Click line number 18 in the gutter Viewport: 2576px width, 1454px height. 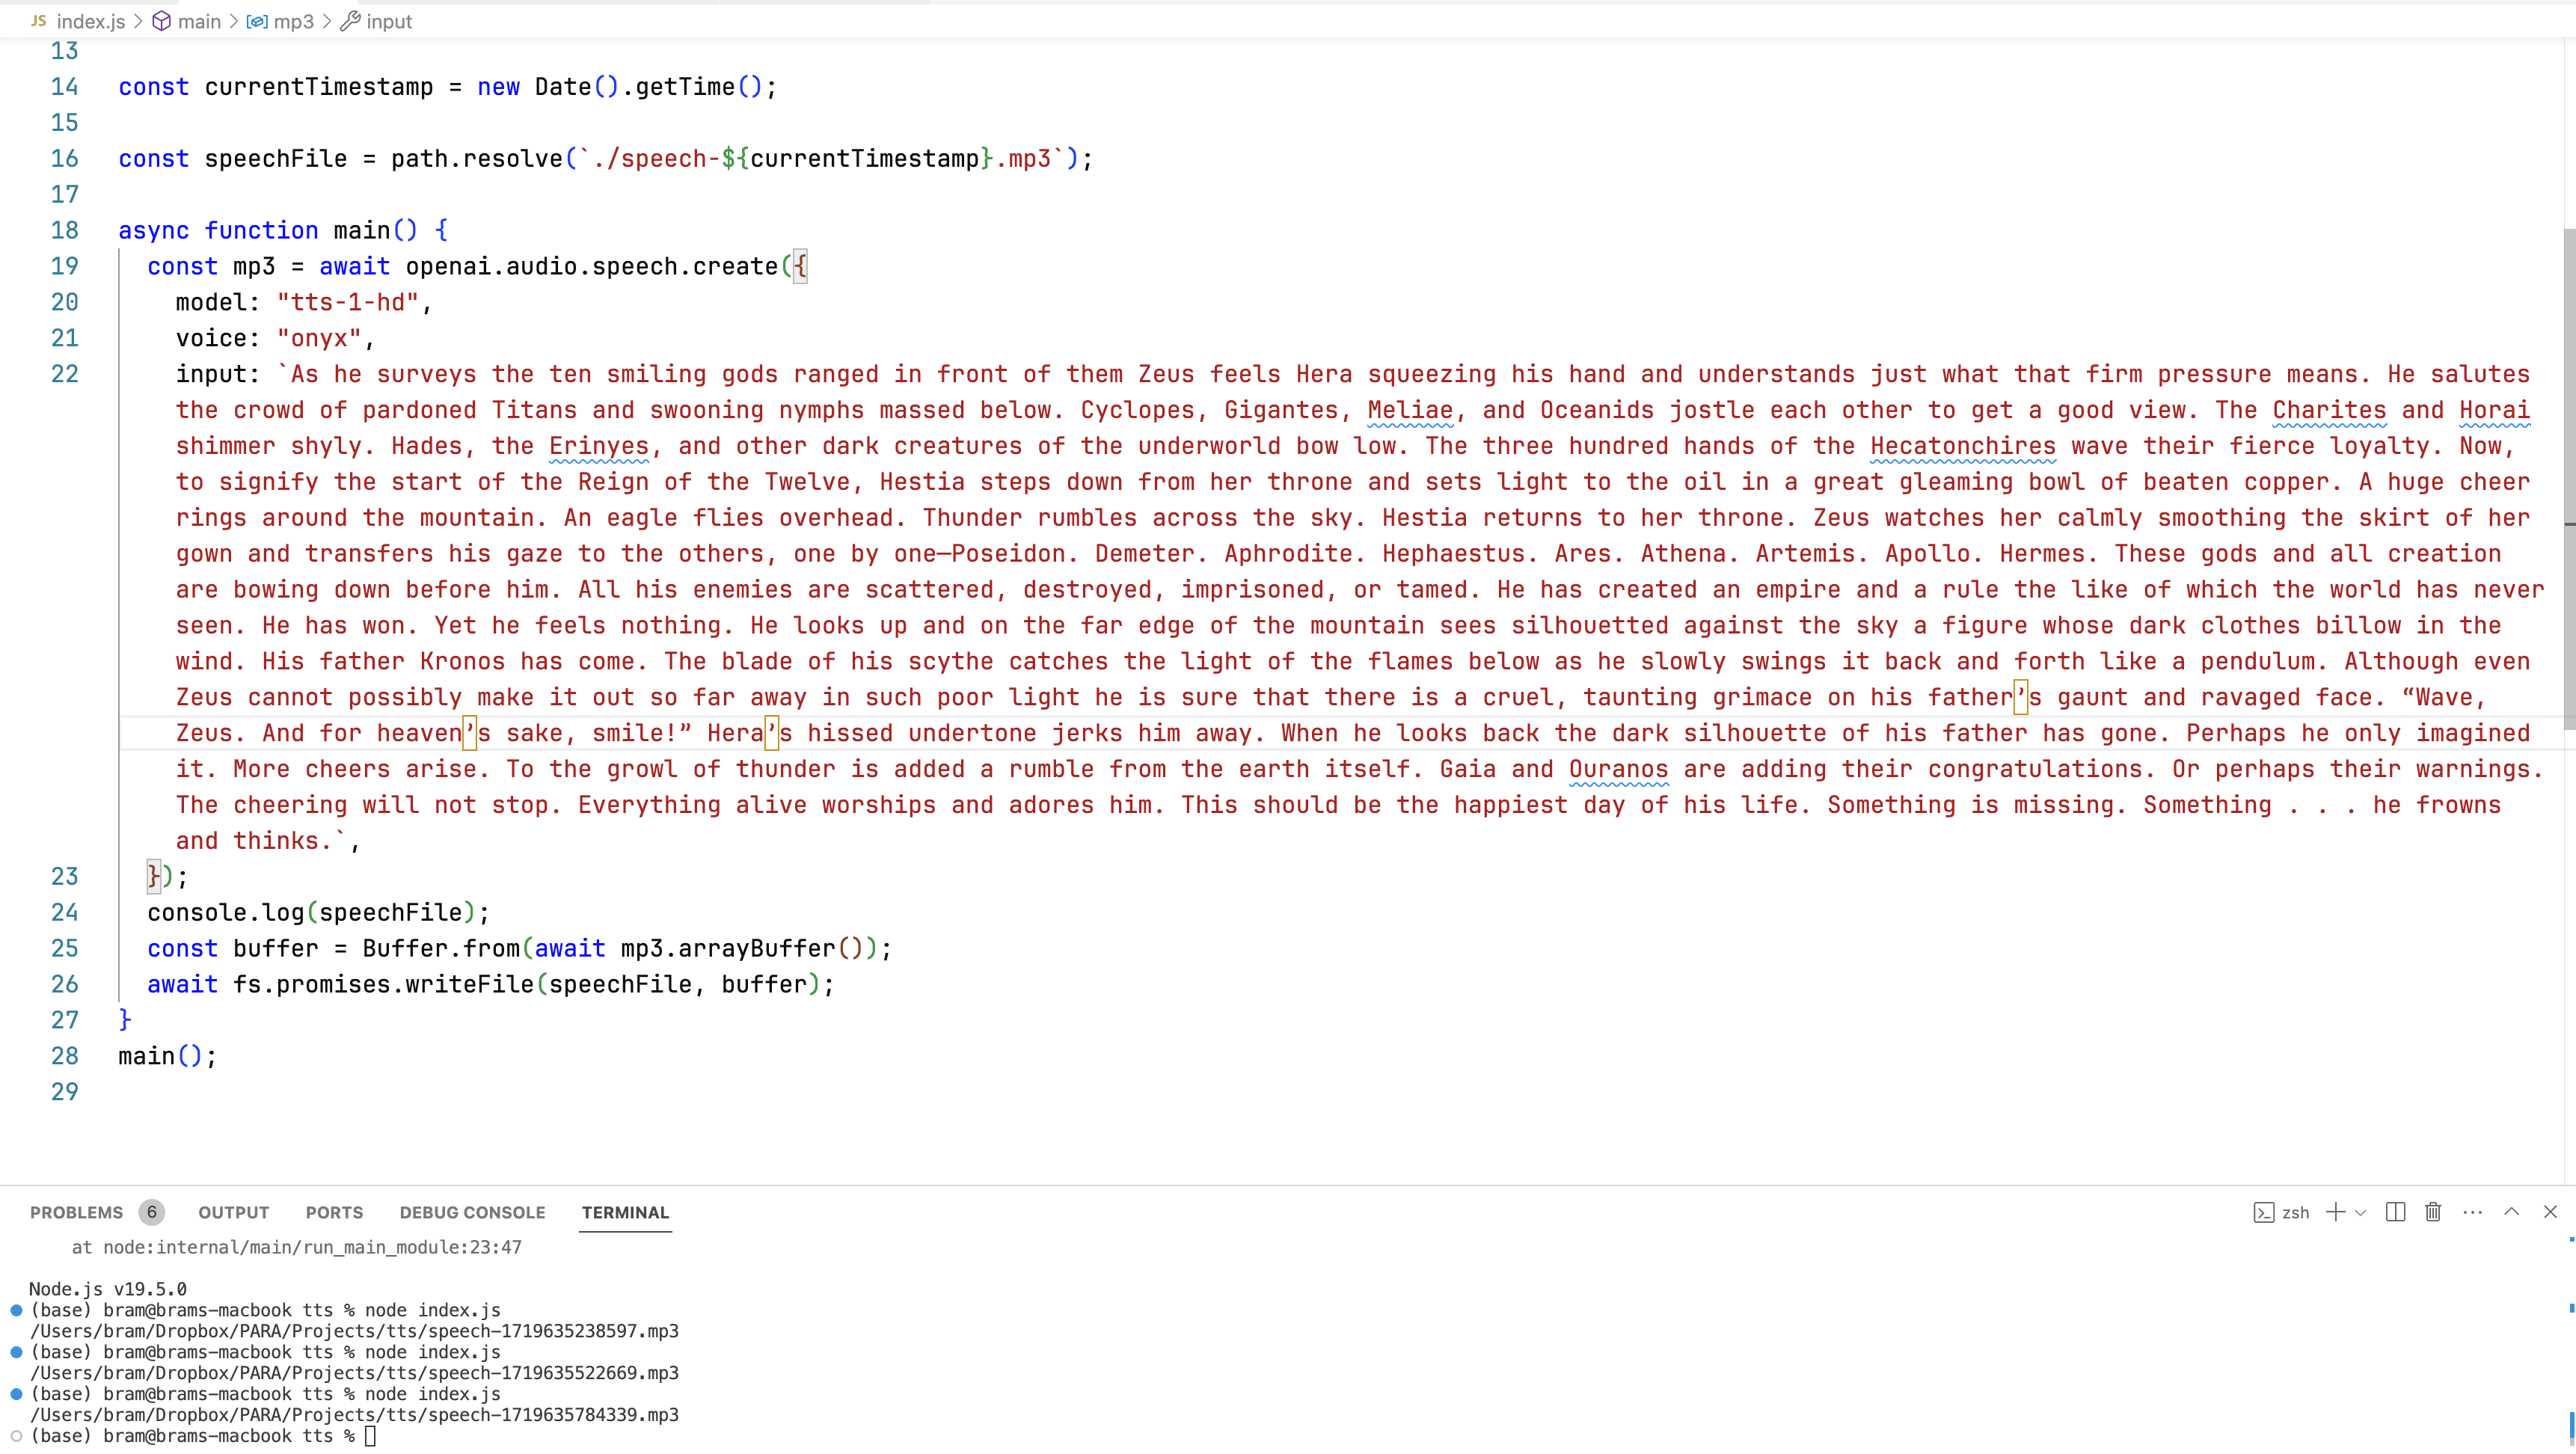pos(65,230)
